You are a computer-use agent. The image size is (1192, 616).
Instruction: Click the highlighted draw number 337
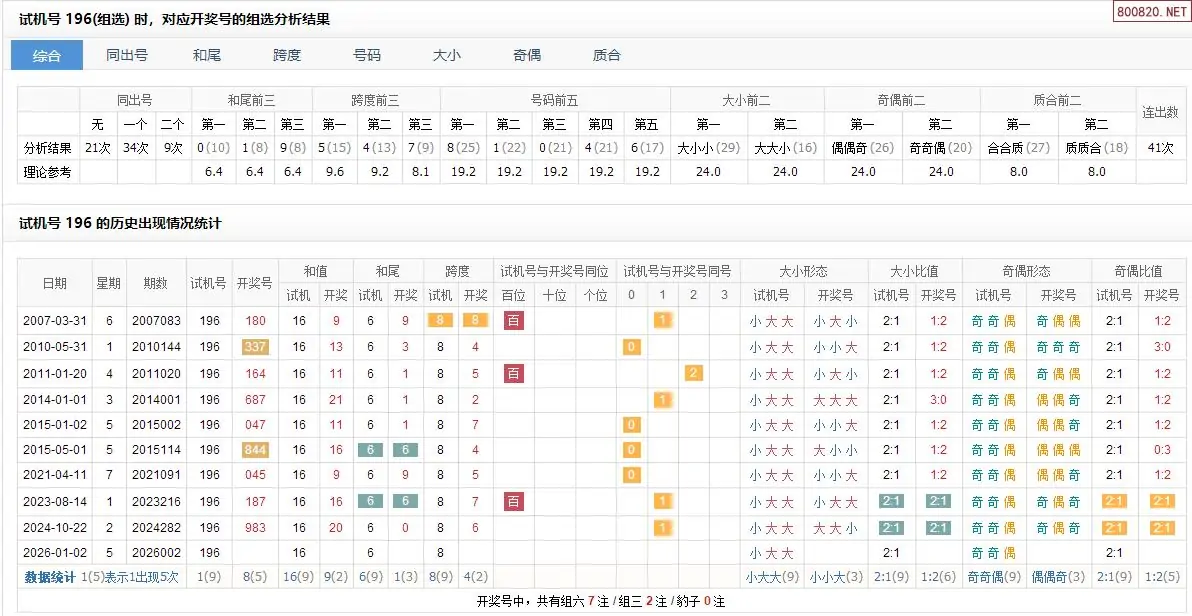[255, 347]
